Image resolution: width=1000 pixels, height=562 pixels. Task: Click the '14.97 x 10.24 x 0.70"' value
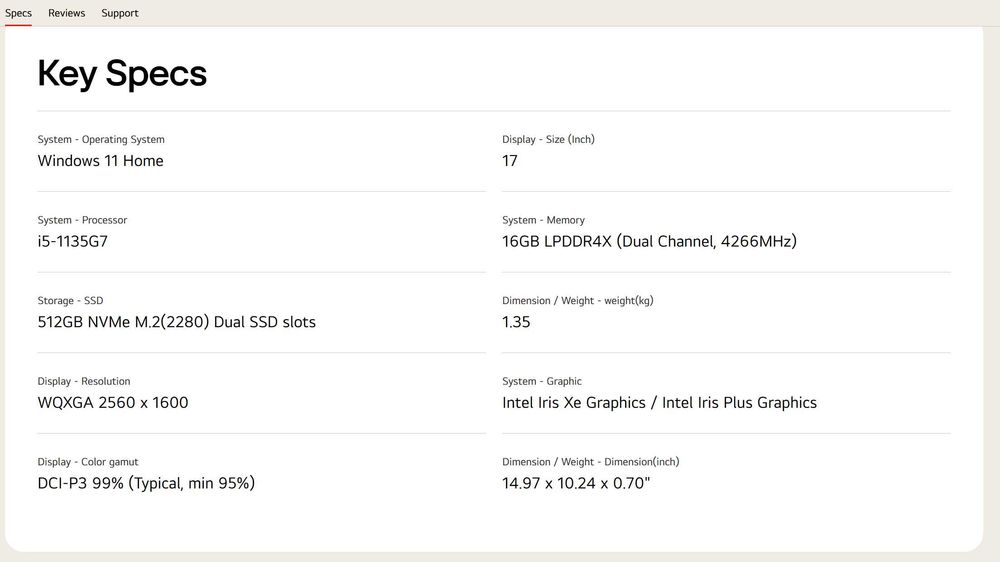(x=576, y=484)
